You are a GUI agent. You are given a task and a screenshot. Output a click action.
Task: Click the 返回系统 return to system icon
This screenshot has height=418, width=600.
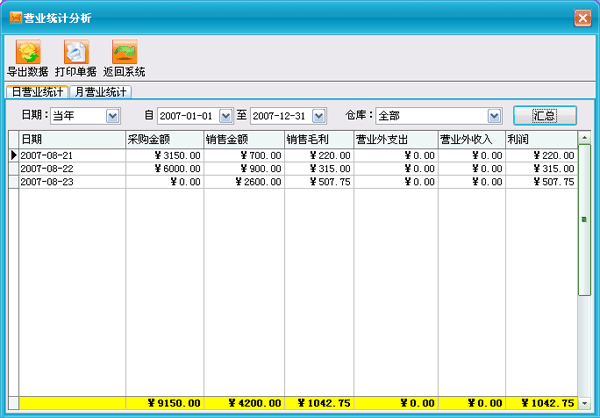click(x=124, y=52)
